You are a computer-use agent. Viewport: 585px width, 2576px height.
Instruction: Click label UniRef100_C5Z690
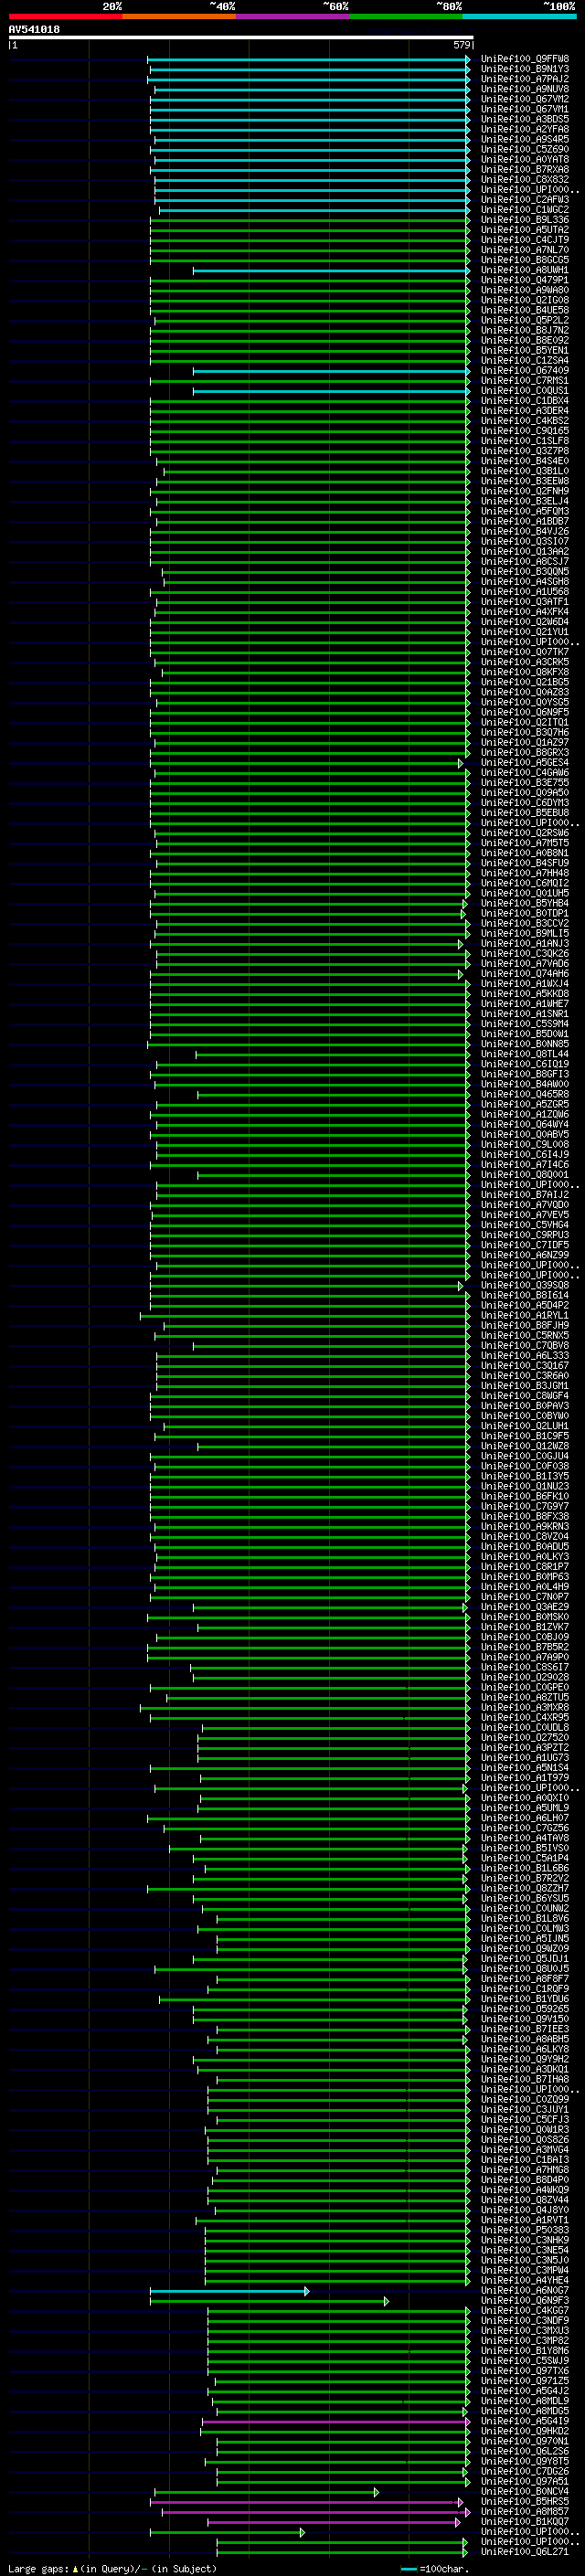click(525, 149)
